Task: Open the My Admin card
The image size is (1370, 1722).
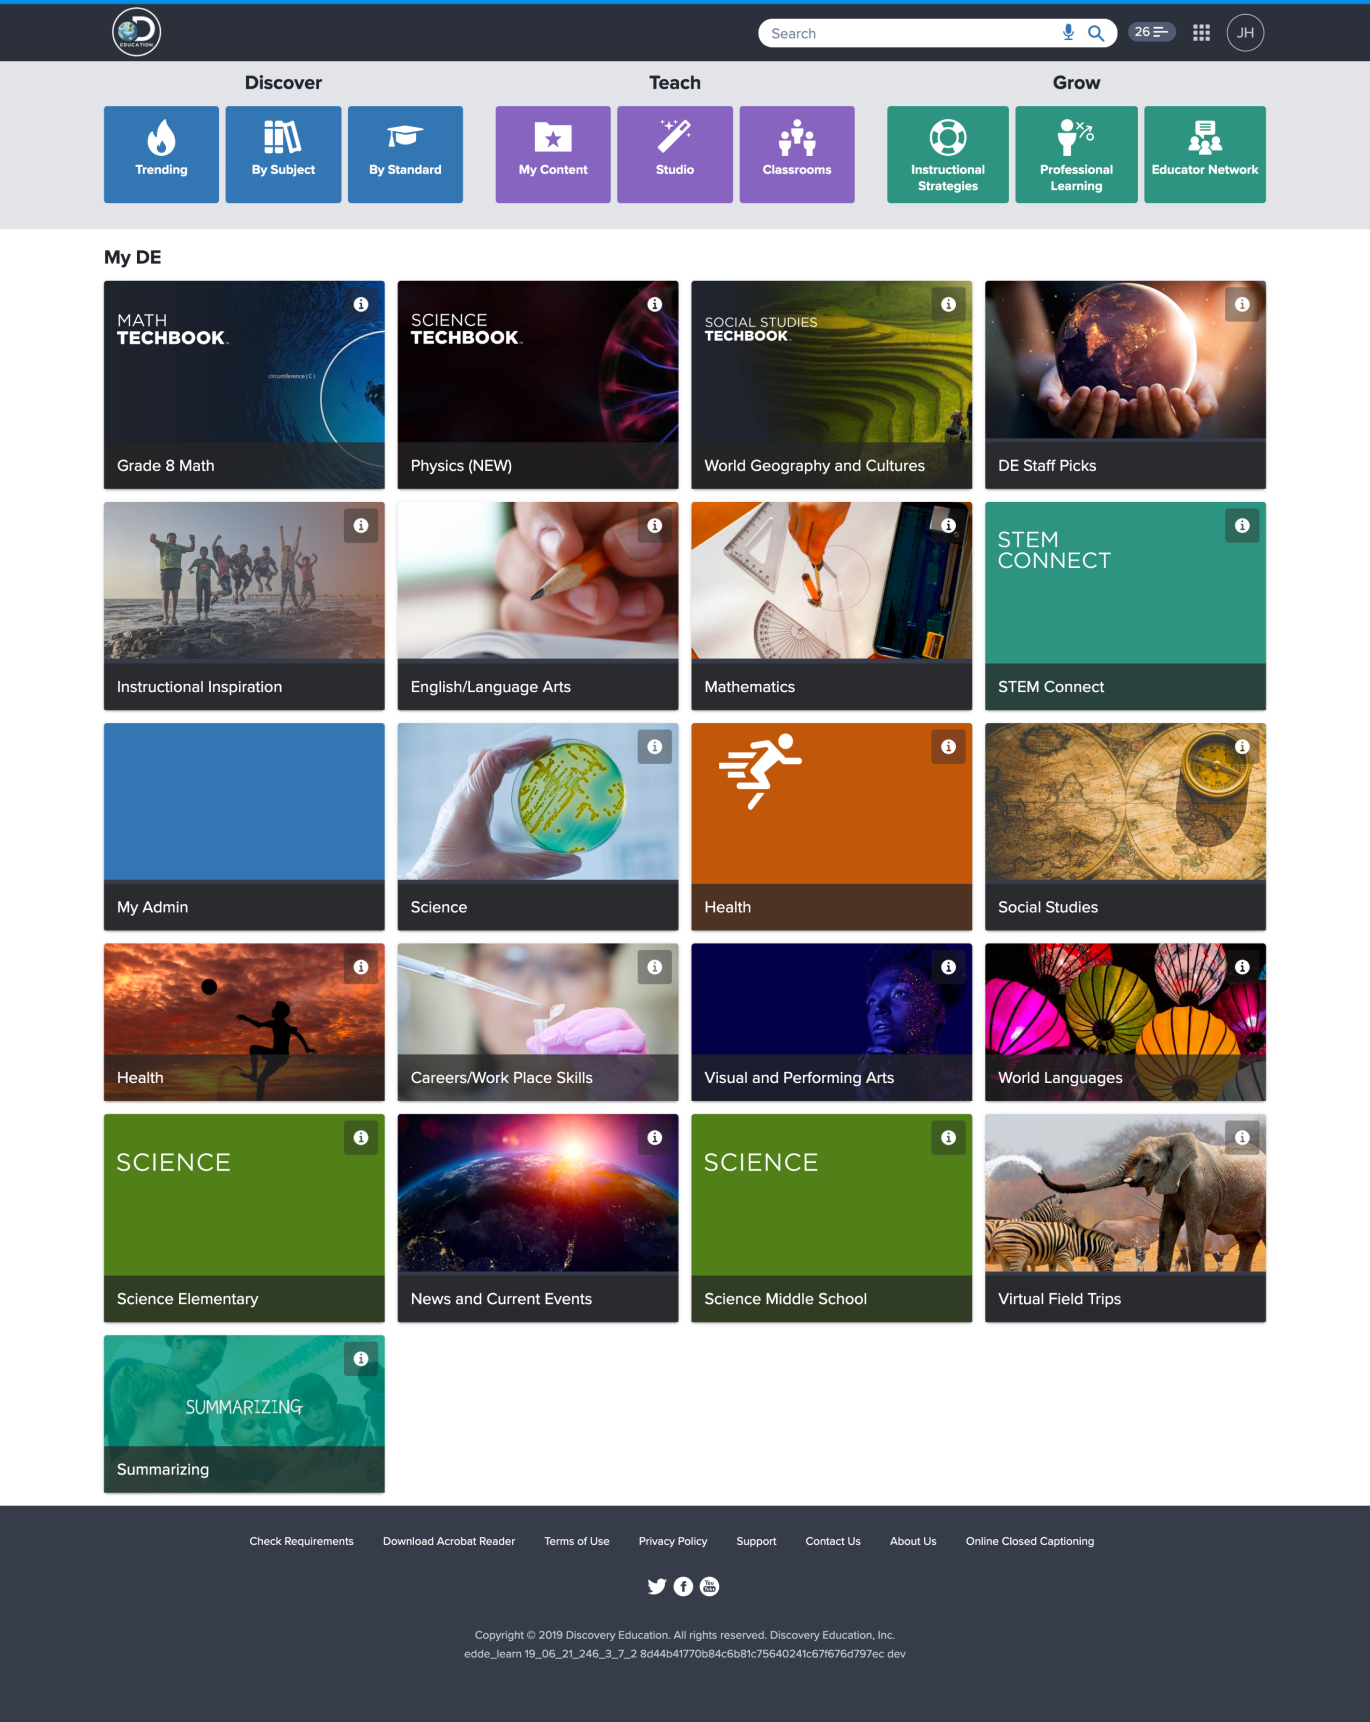Action: (244, 827)
